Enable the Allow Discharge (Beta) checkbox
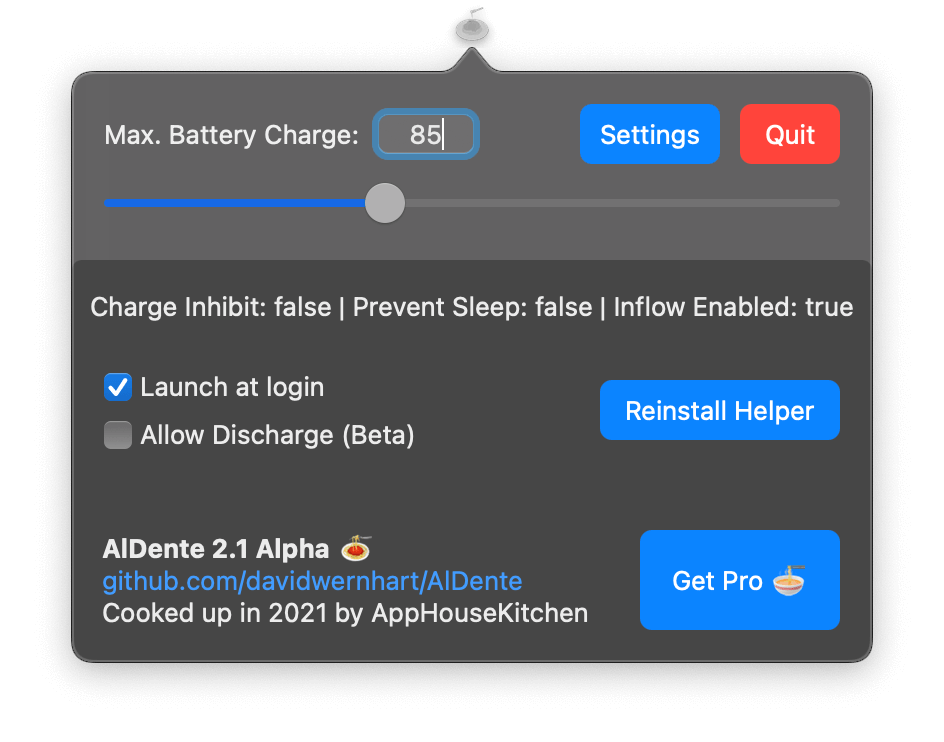 118,435
